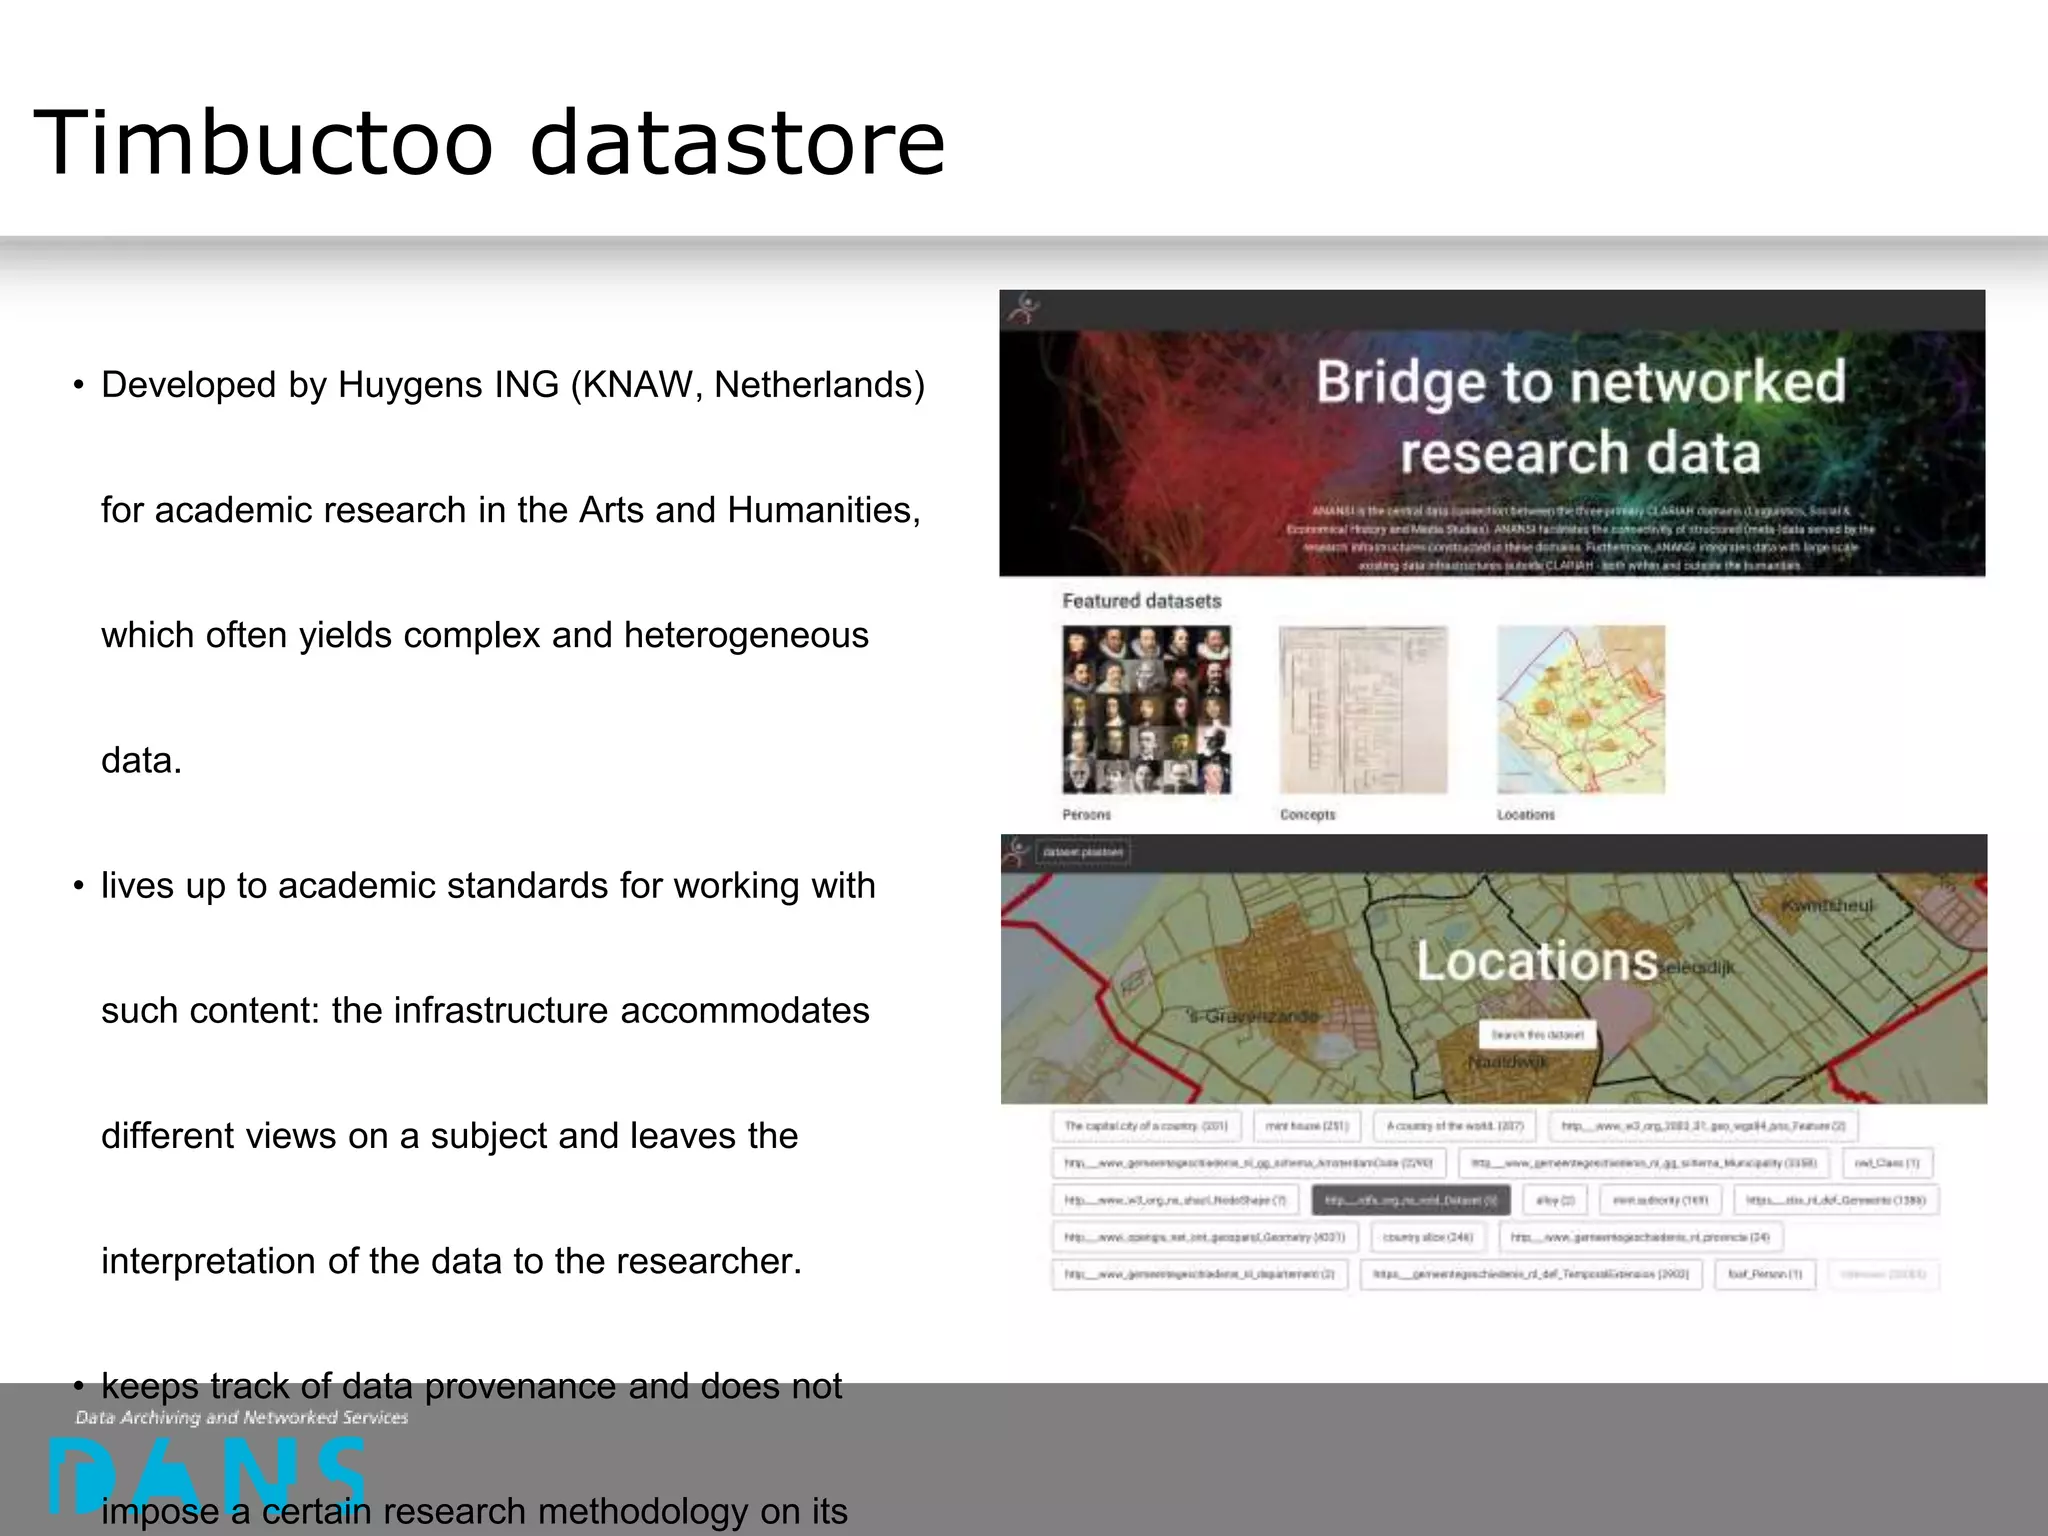Click the 'Locations' caption under the map thumbnail

(x=1526, y=815)
